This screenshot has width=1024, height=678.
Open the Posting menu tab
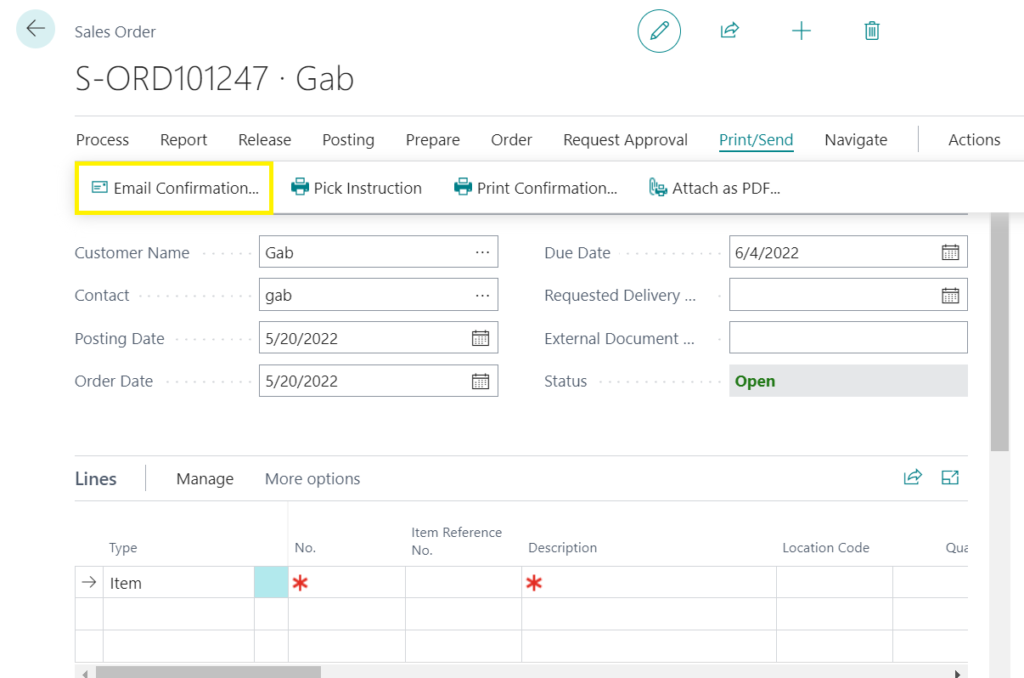click(x=348, y=140)
